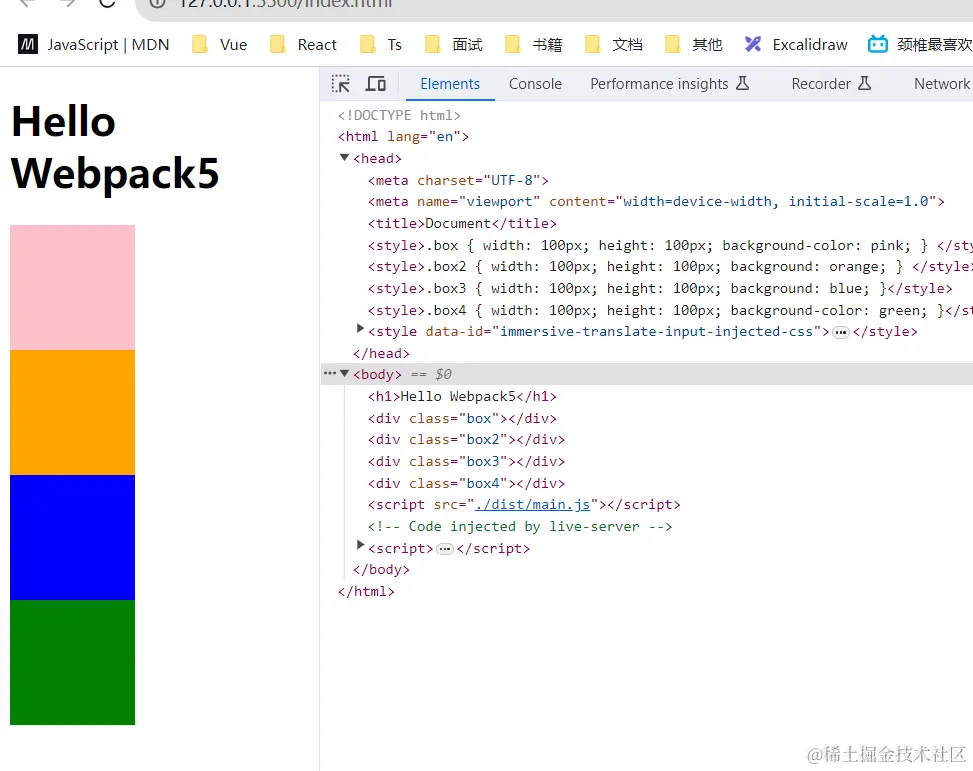Open the 面试 bookmark folder
Screen dimensions: 973x771
pyautogui.click(x=454, y=45)
